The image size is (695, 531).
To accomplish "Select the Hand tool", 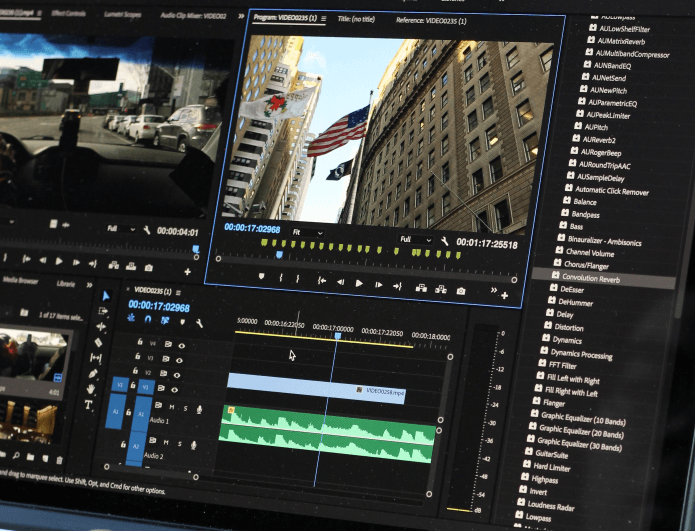I will (90, 389).
